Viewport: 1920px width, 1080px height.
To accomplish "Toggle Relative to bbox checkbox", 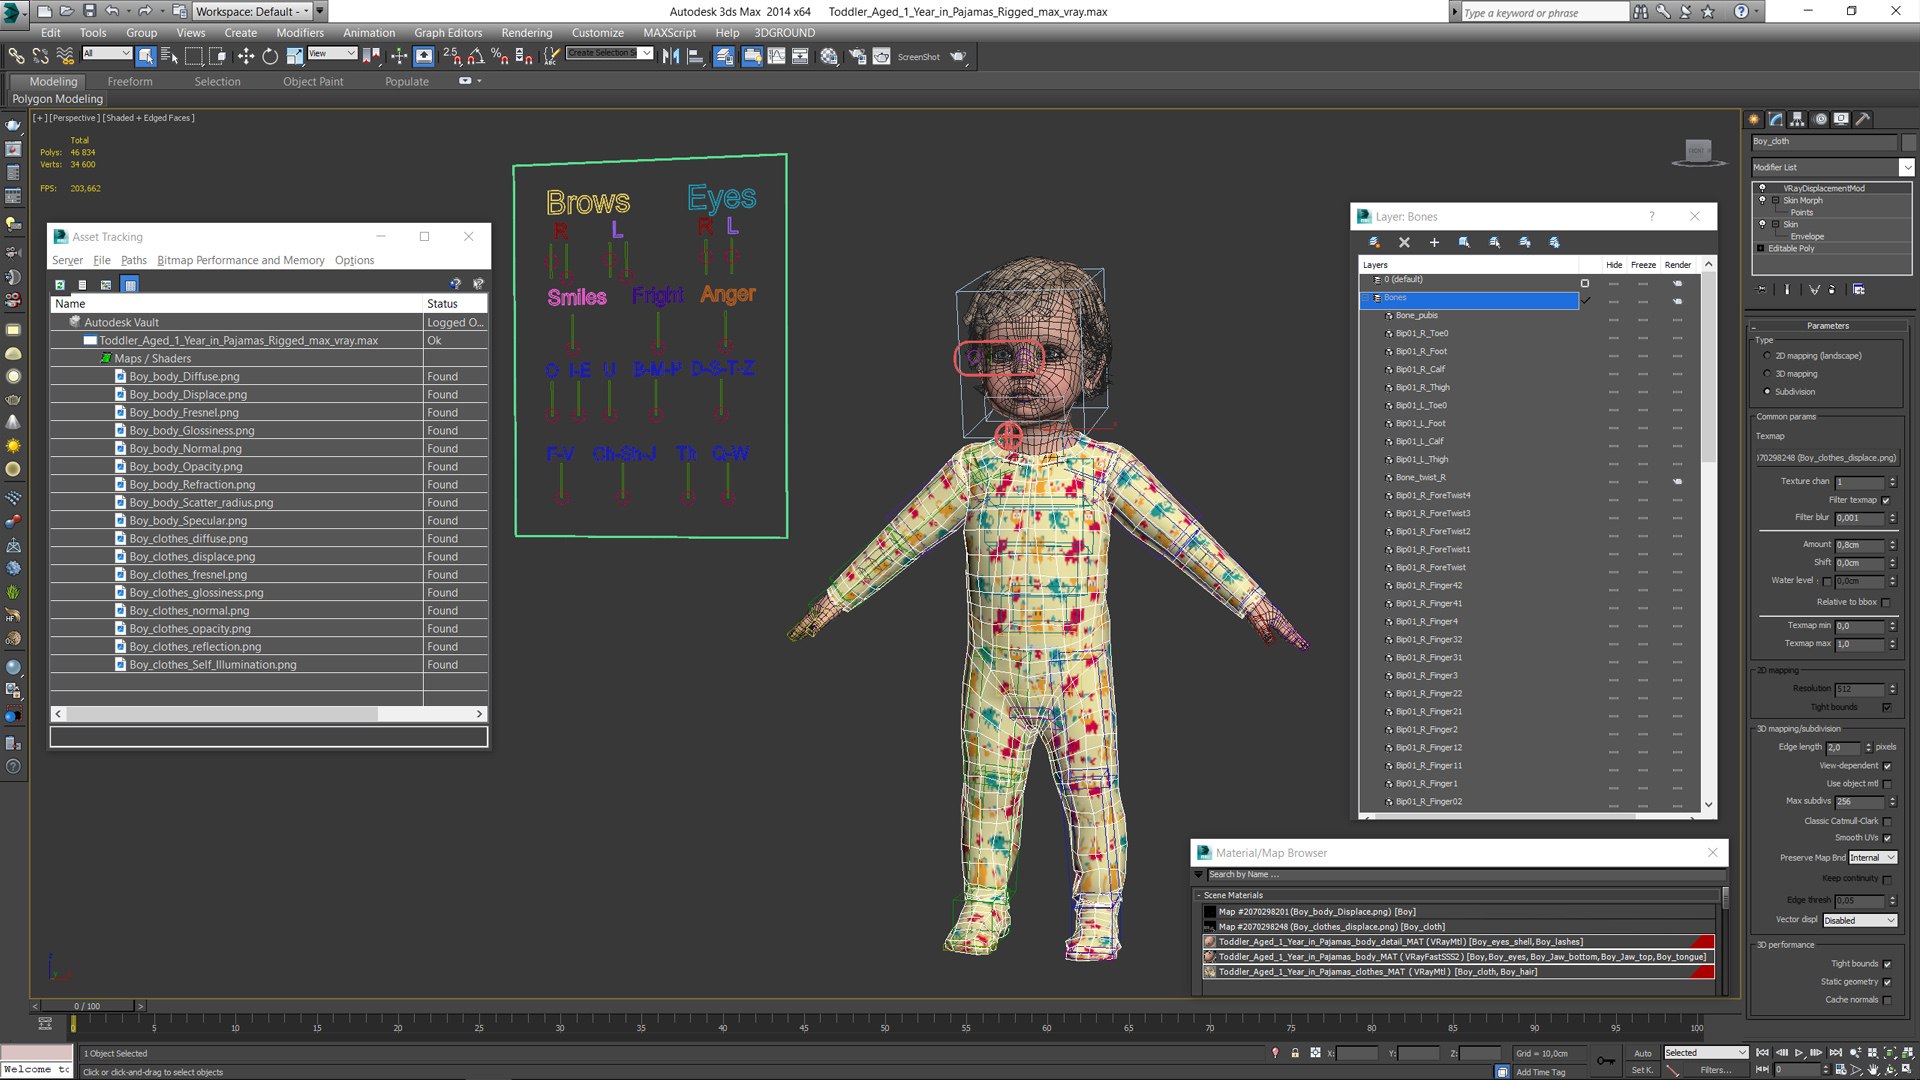I will 1886,602.
